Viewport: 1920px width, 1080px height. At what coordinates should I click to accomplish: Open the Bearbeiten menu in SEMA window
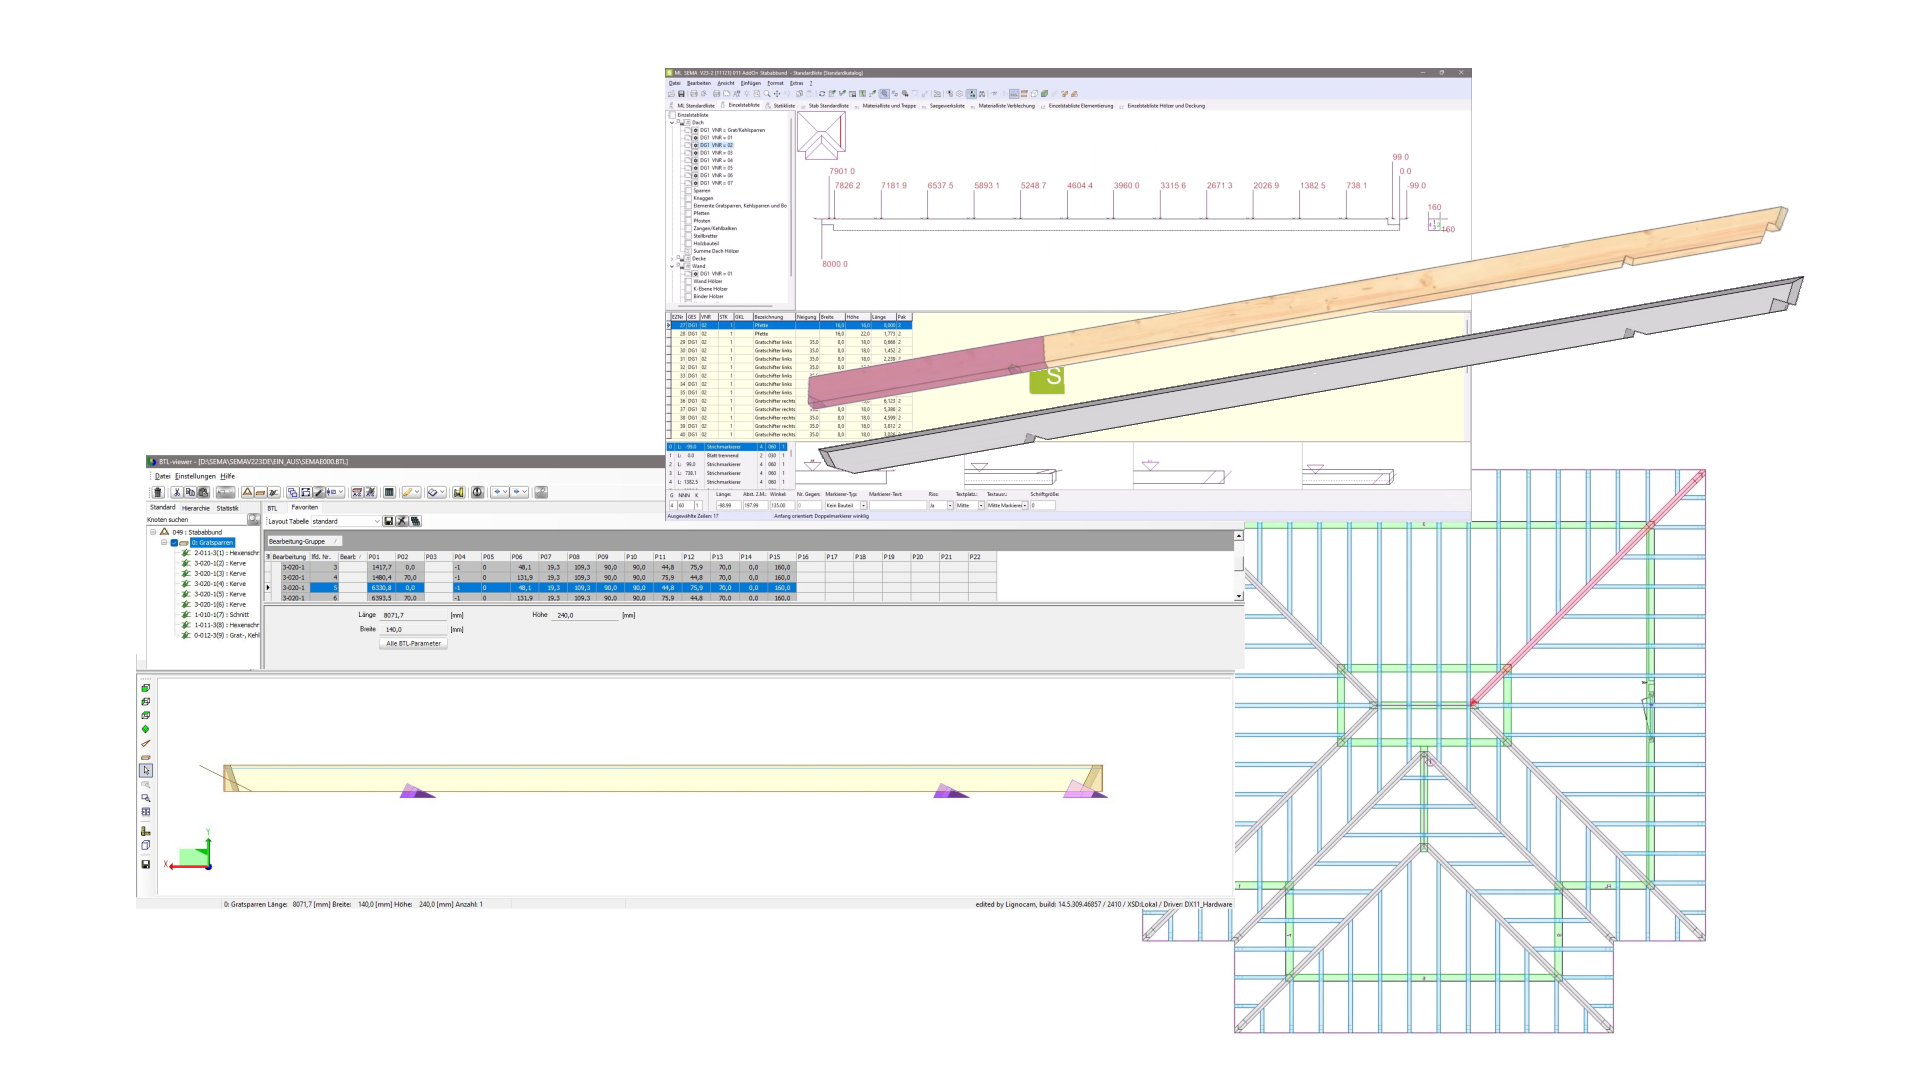click(698, 83)
